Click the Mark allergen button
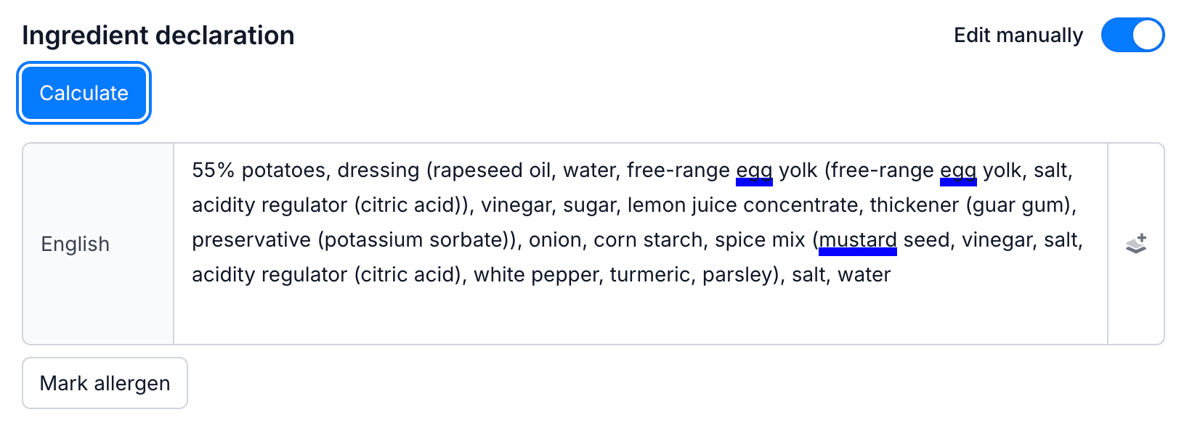Screen dimensions: 1200x428 click(105, 383)
